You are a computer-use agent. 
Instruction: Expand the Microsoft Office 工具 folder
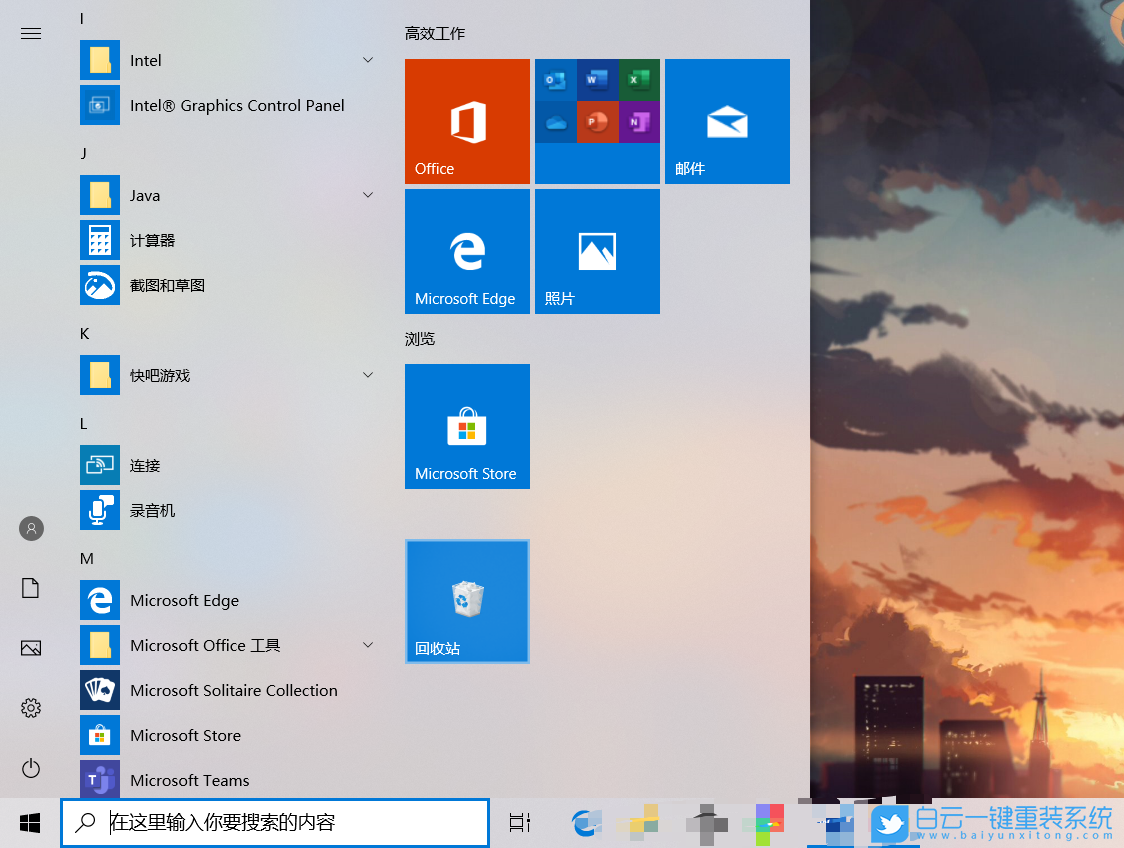tap(368, 645)
